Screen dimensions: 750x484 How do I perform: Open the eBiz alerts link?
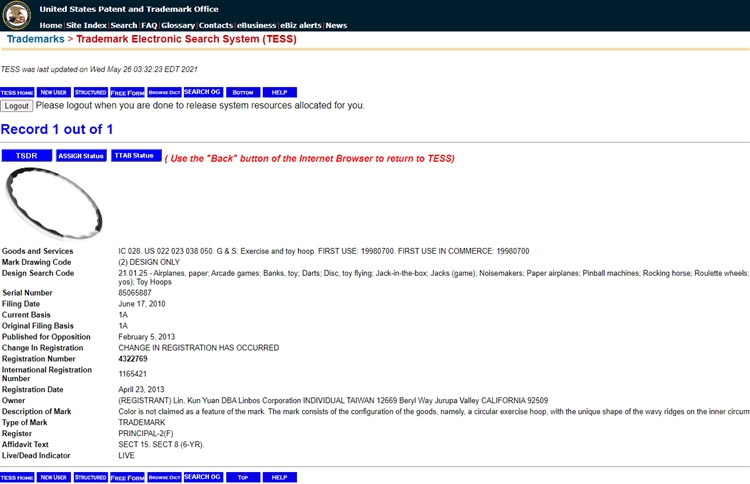pyautogui.click(x=301, y=25)
